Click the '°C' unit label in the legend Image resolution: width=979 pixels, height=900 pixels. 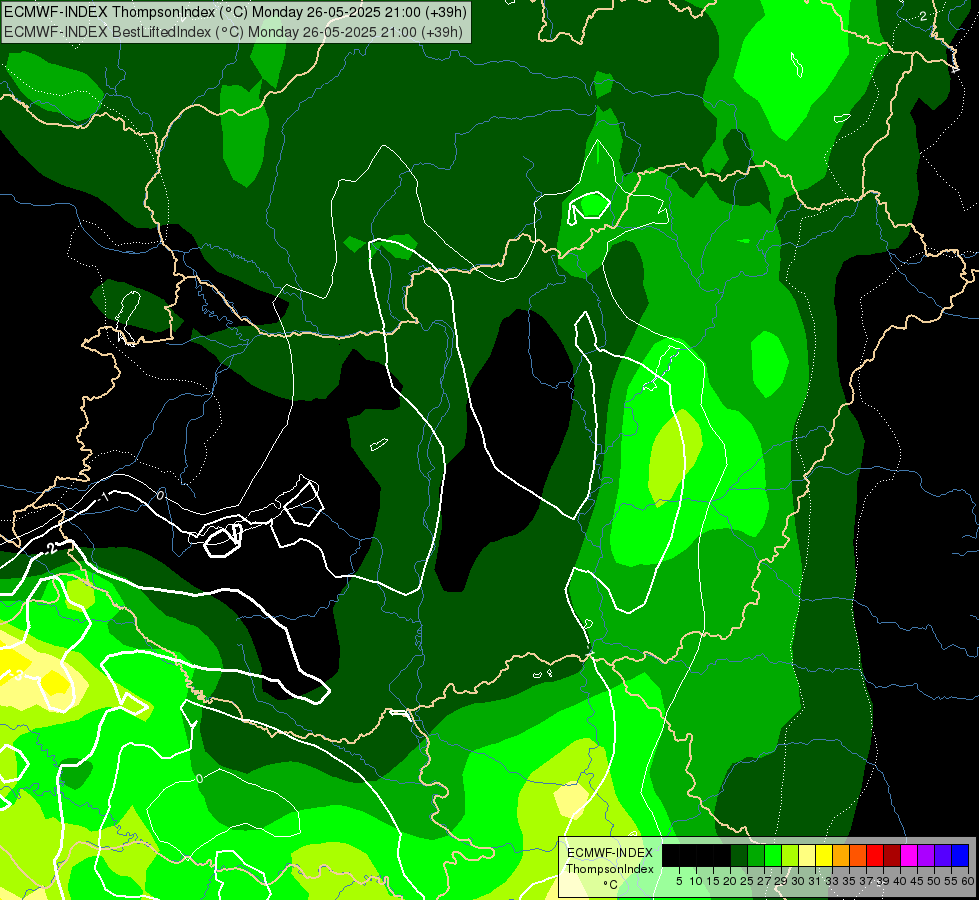(x=609, y=884)
